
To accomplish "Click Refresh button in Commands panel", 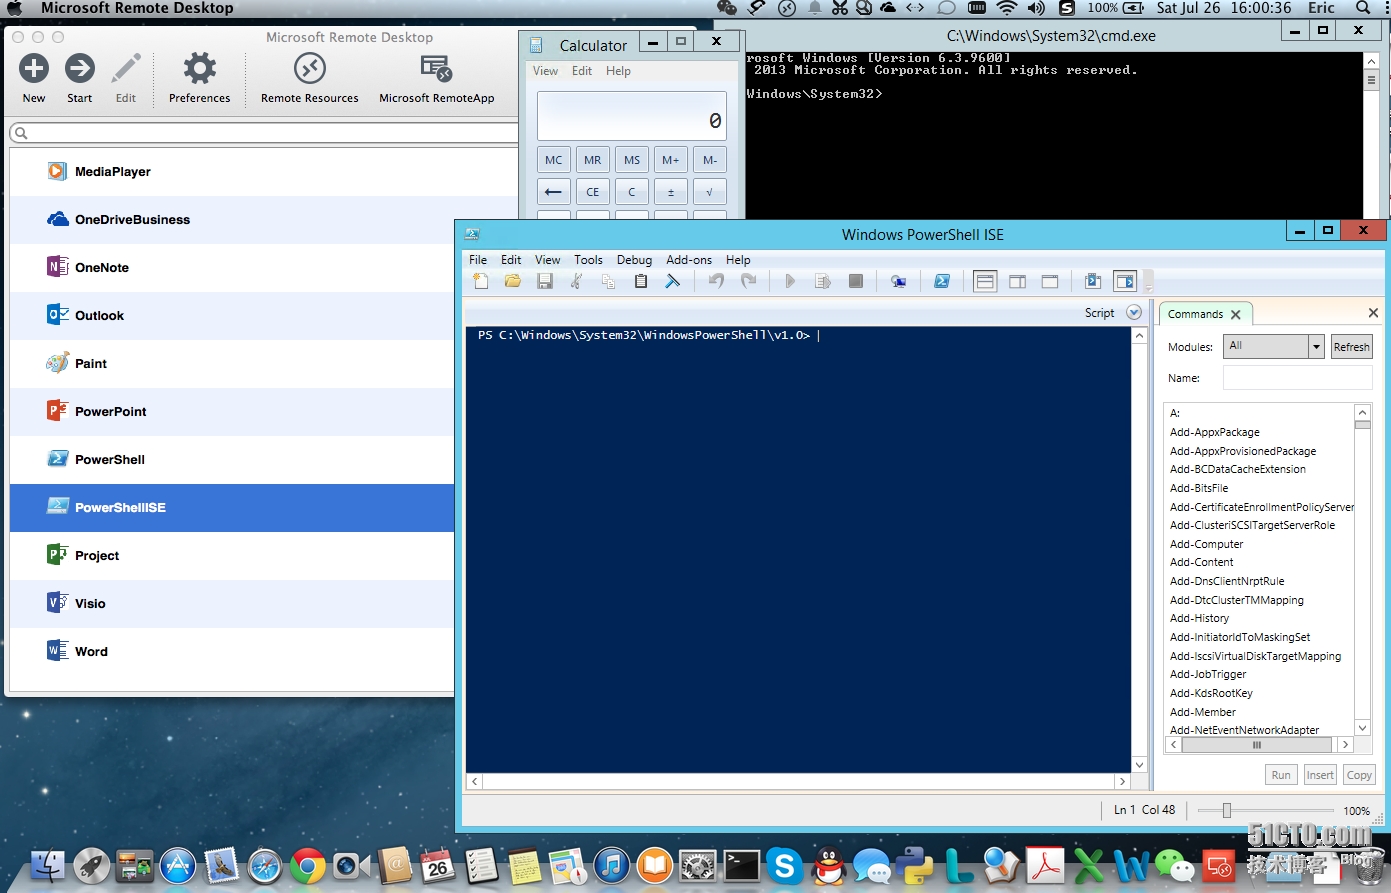I will (x=1351, y=347).
